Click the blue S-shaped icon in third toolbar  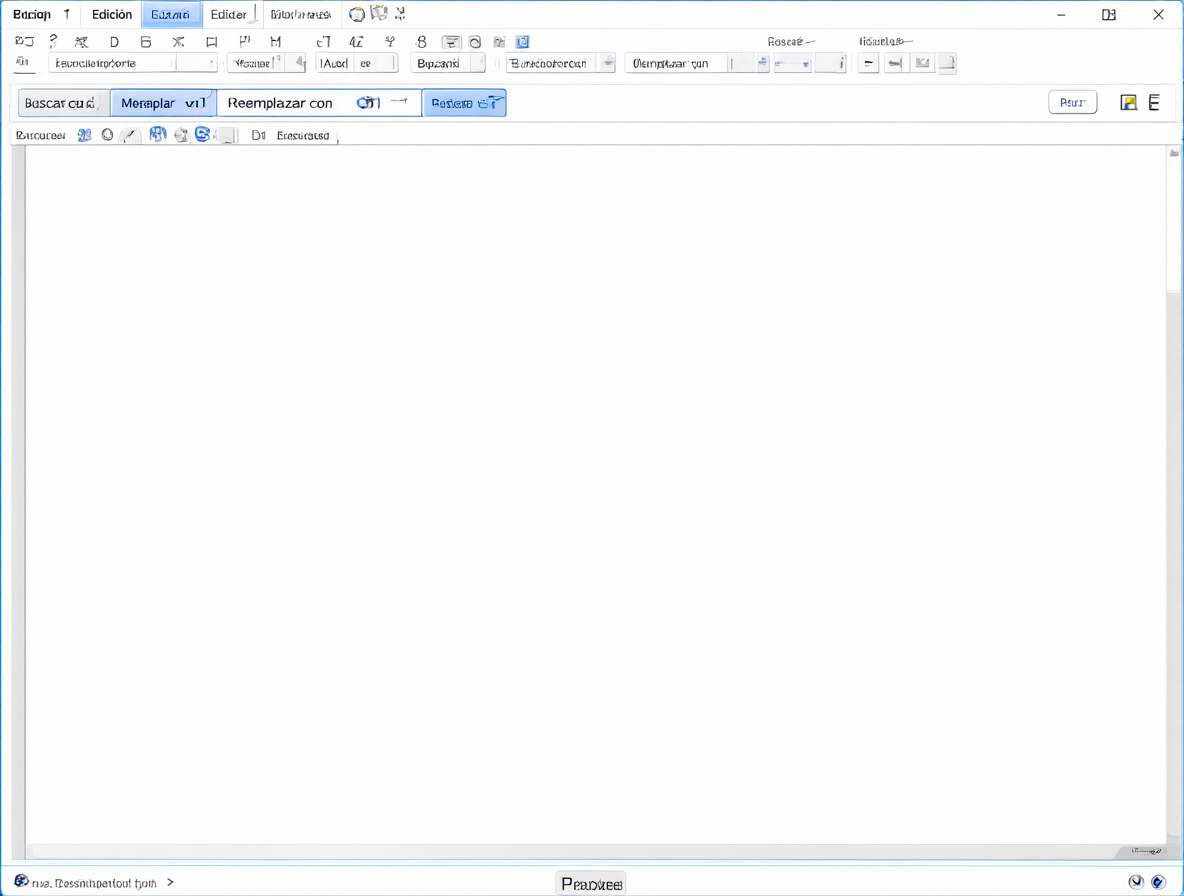point(202,134)
